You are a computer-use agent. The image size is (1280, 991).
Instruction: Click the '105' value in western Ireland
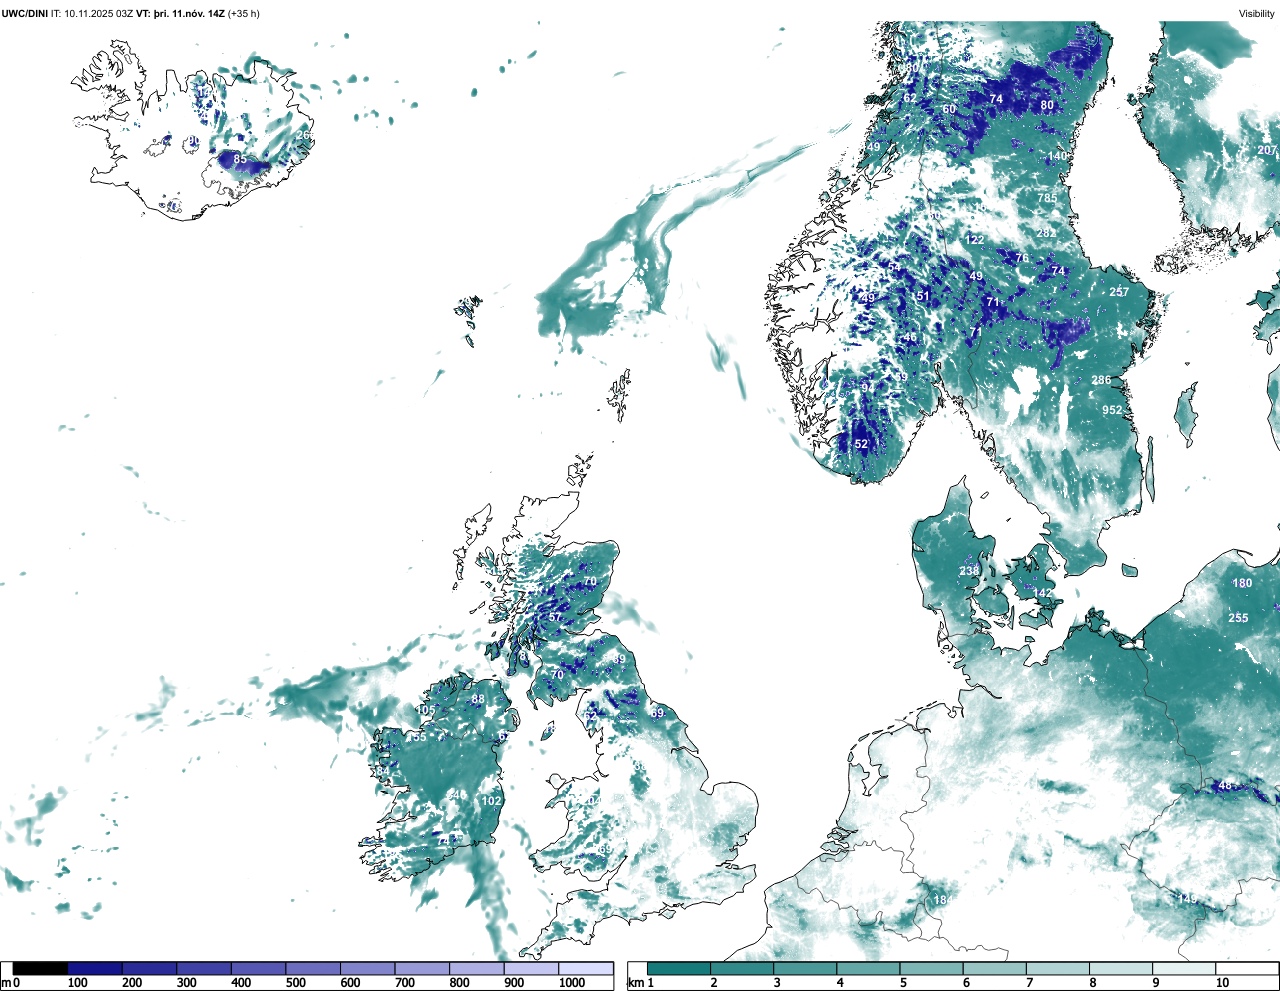pyautogui.click(x=426, y=710)
